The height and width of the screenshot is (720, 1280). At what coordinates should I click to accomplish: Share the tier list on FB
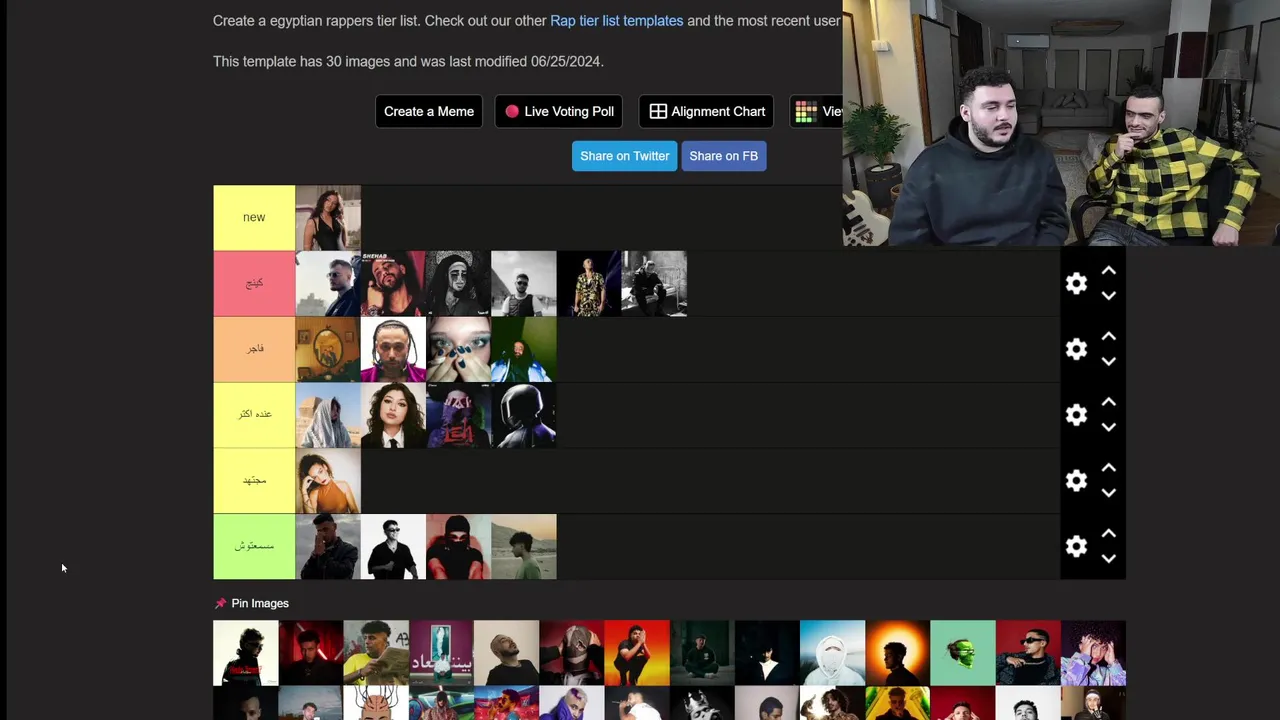tap(724, 156)
